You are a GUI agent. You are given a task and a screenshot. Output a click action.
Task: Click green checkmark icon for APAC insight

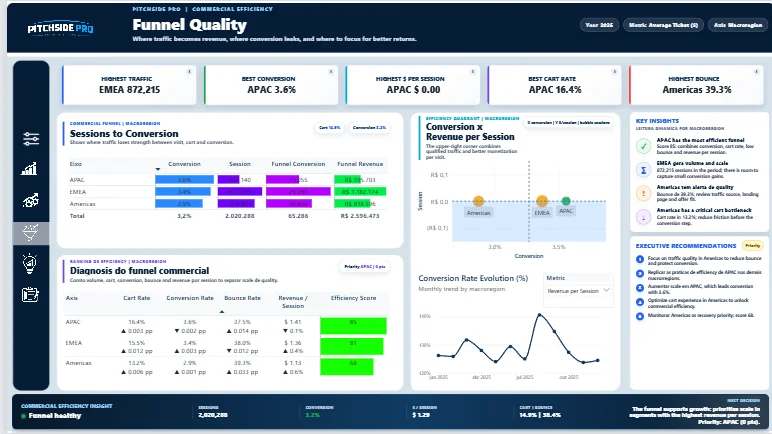point(643,146)
